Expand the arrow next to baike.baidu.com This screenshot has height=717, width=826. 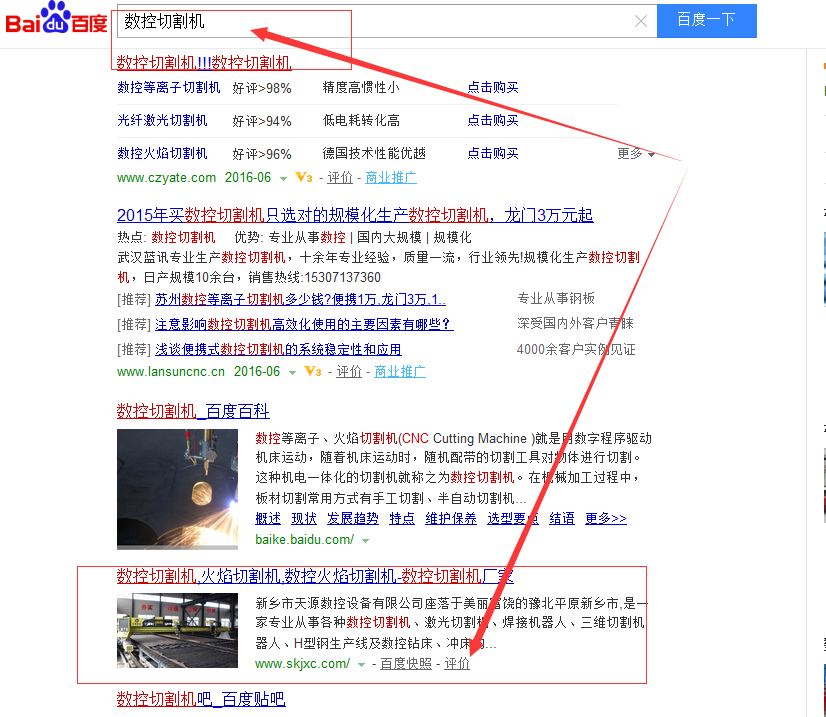(366, 540)
